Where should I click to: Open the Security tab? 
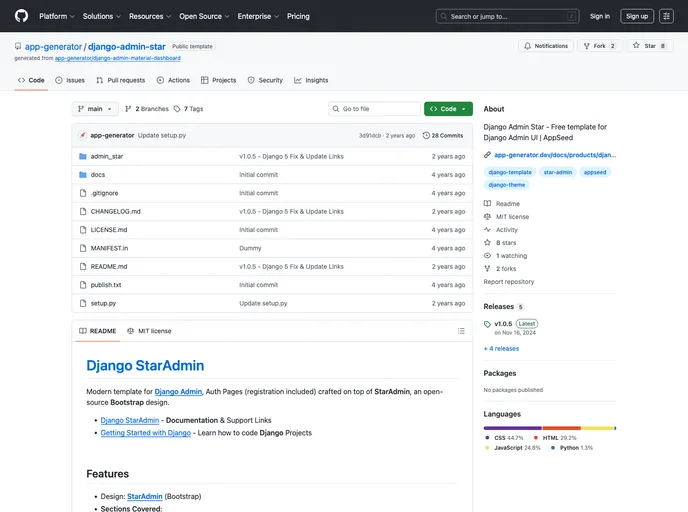point(265,80)
